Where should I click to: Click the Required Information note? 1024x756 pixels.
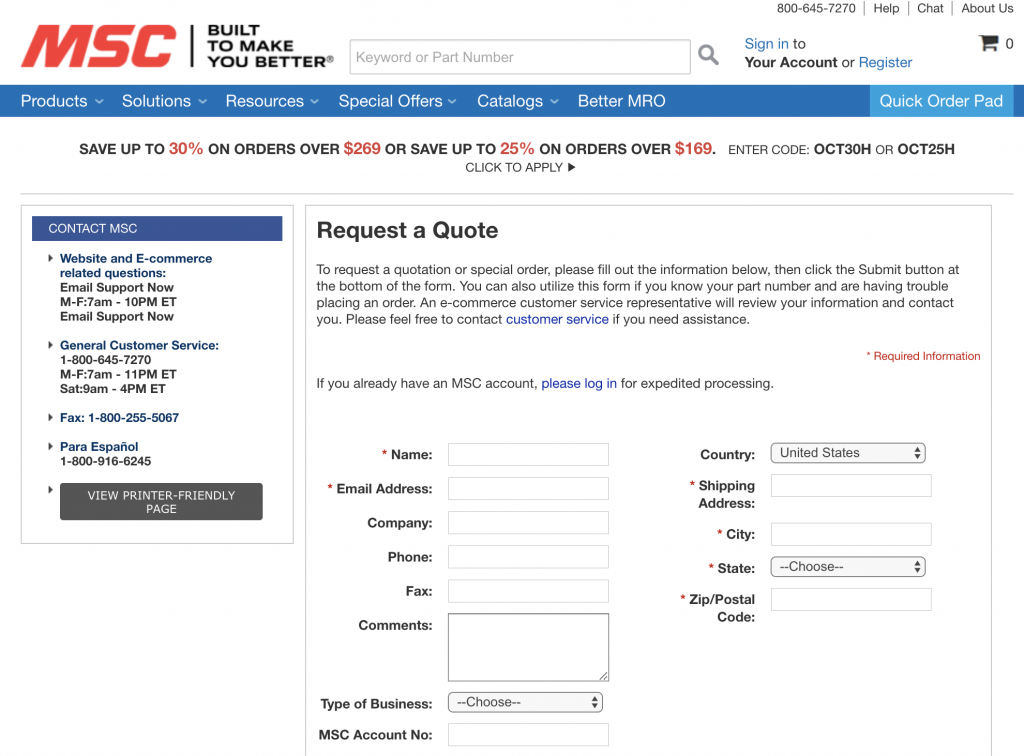pyautogui.click(x=923, y=356)
